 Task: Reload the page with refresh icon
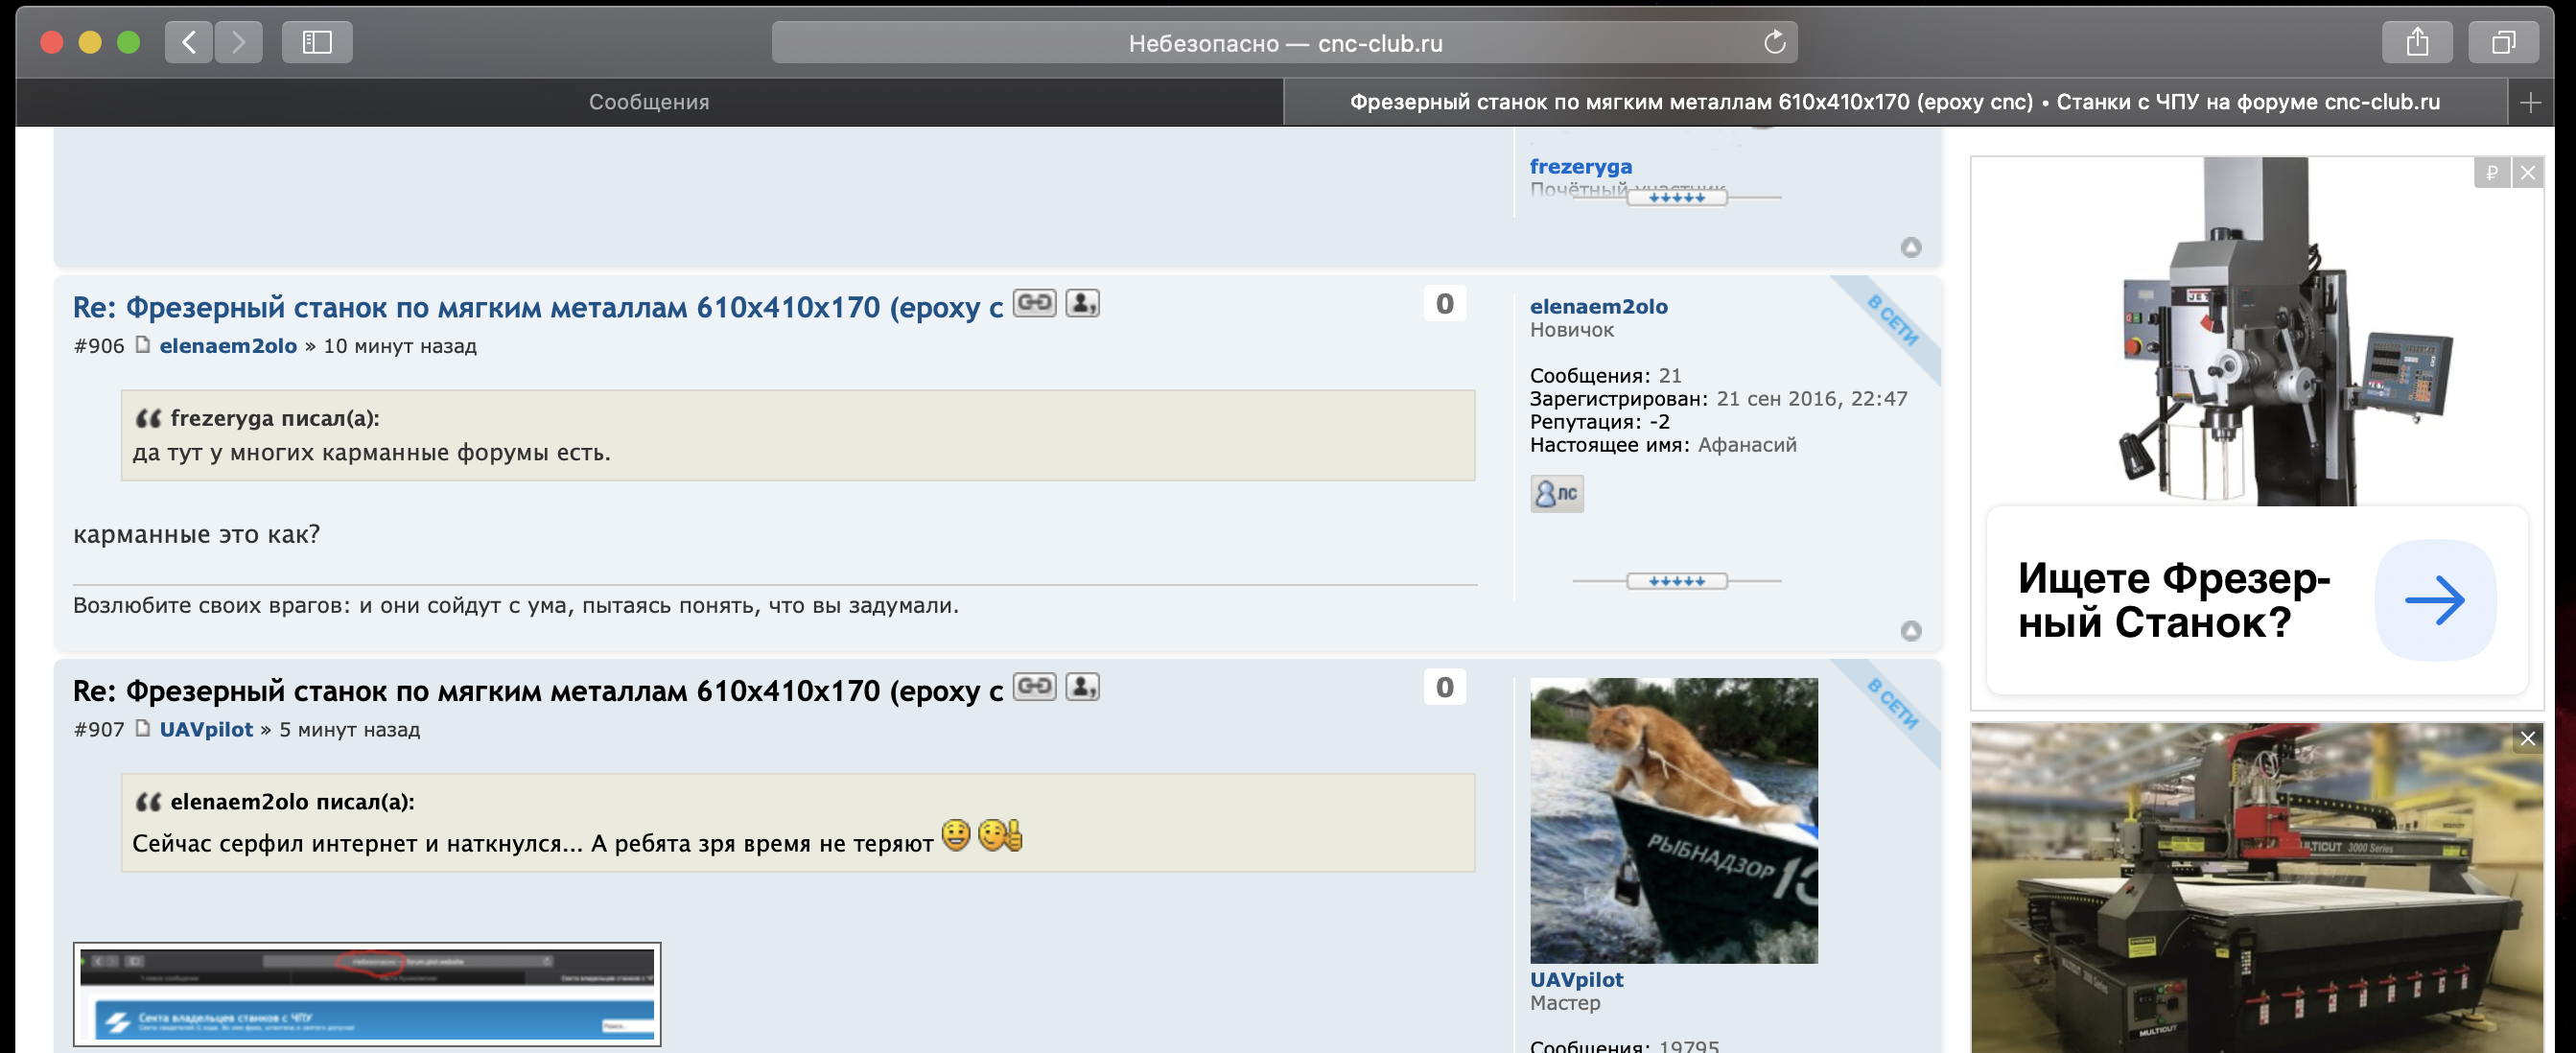pos(1774,42)
